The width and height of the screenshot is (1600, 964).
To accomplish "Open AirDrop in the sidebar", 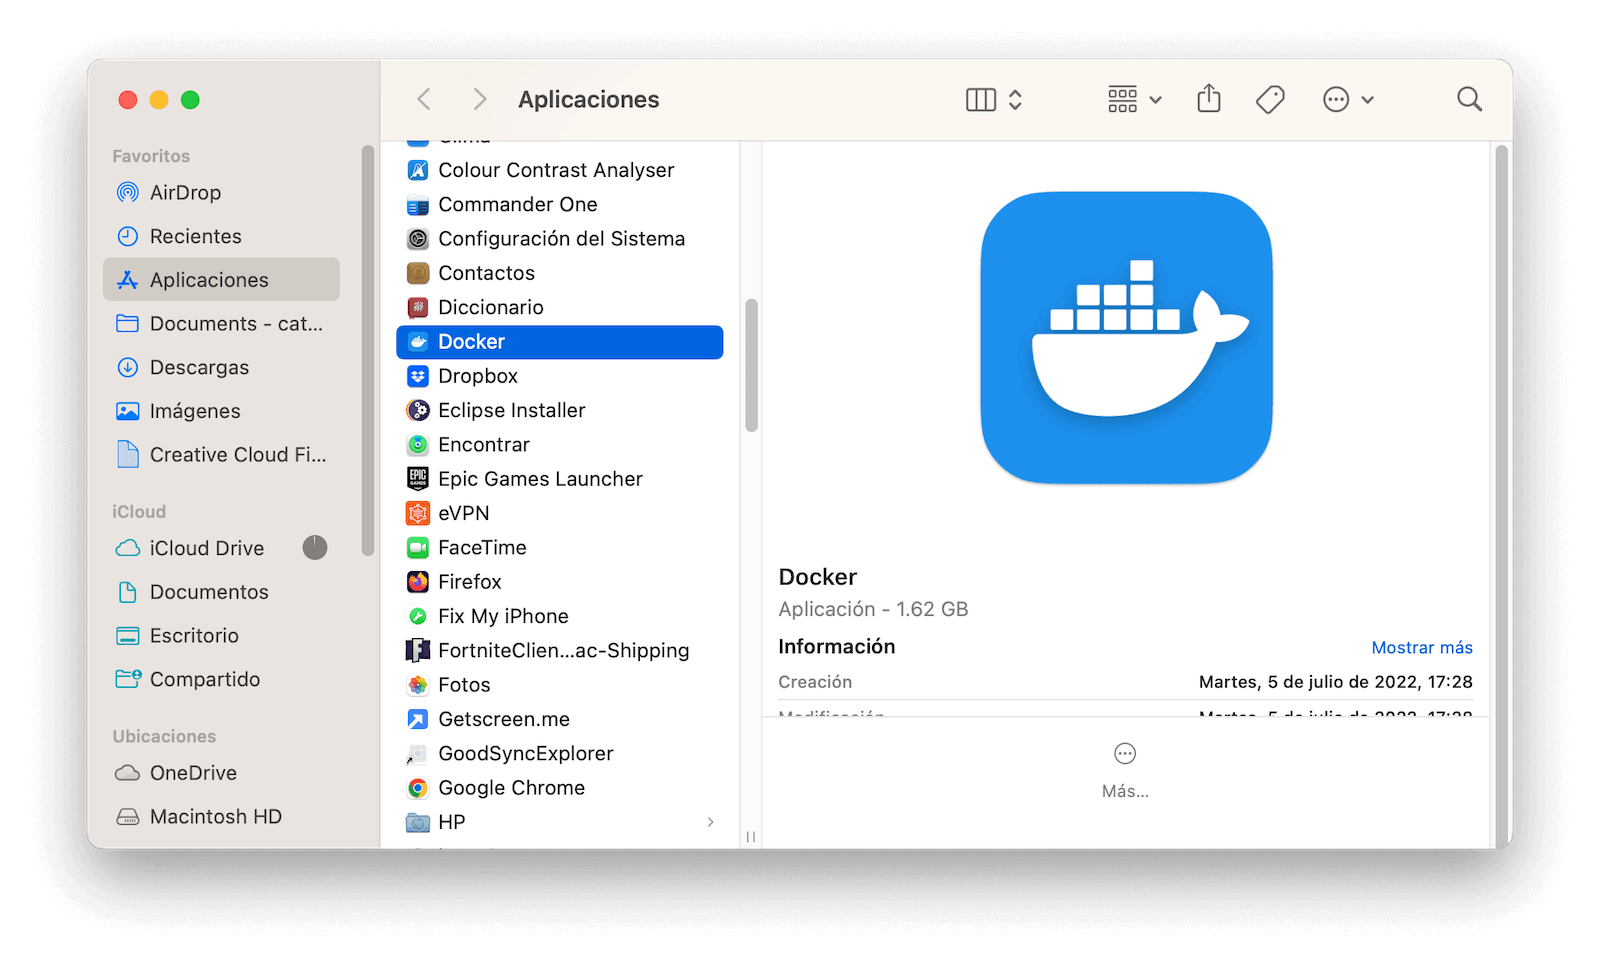I will (x=185, y=193).
